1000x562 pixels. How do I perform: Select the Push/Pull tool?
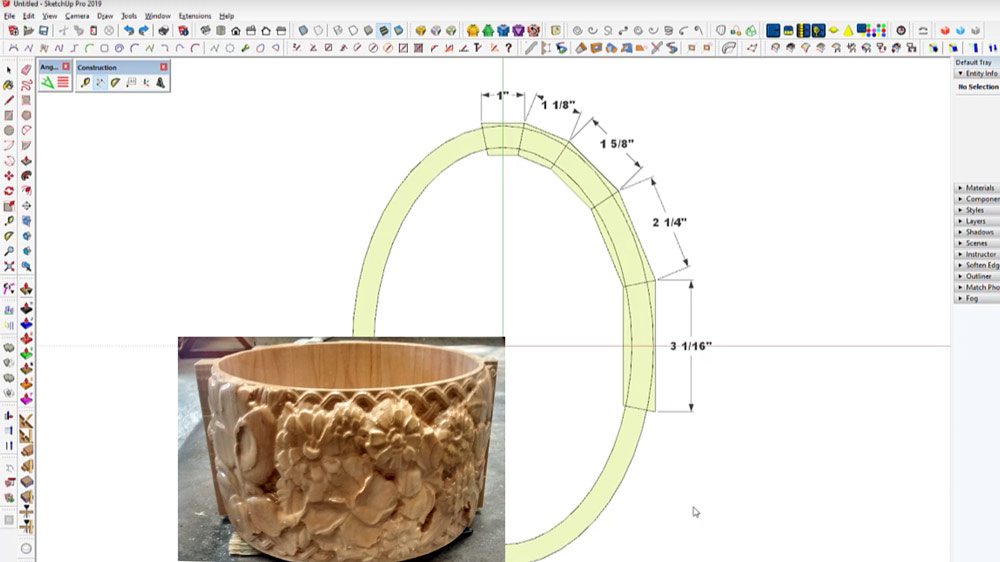click(x=26, y=161)
